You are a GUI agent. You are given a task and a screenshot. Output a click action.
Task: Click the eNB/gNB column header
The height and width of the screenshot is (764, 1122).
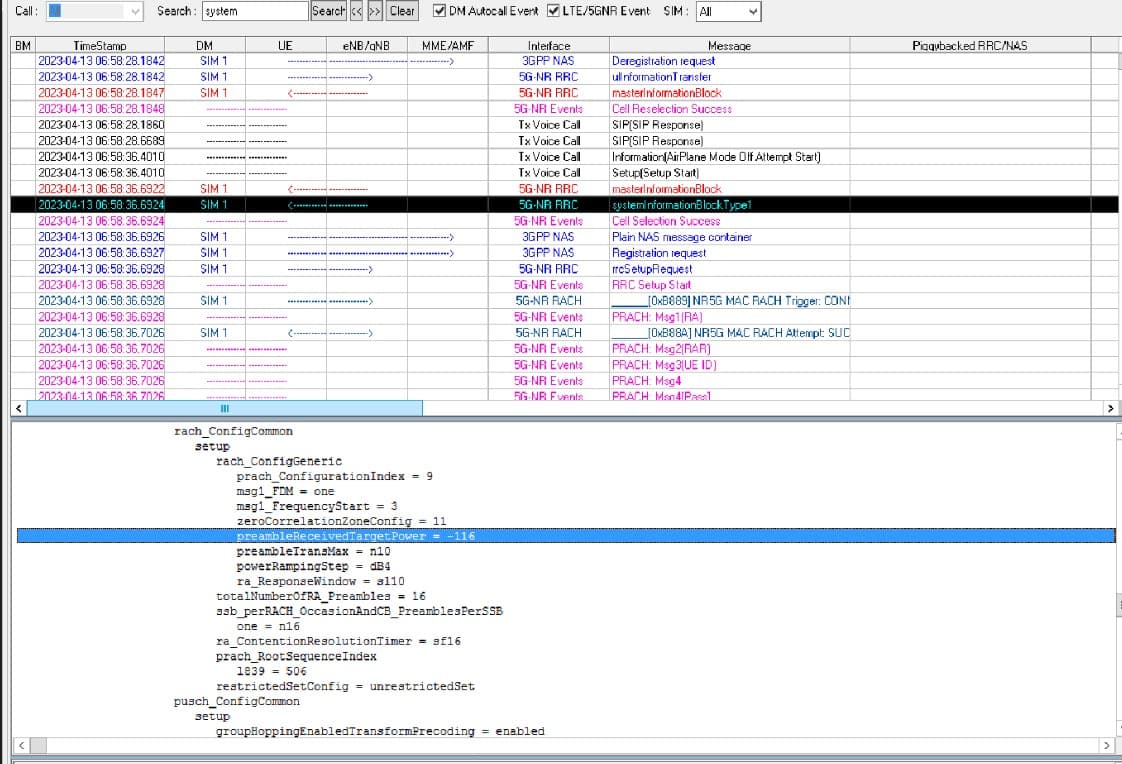[x=366, y=45]
